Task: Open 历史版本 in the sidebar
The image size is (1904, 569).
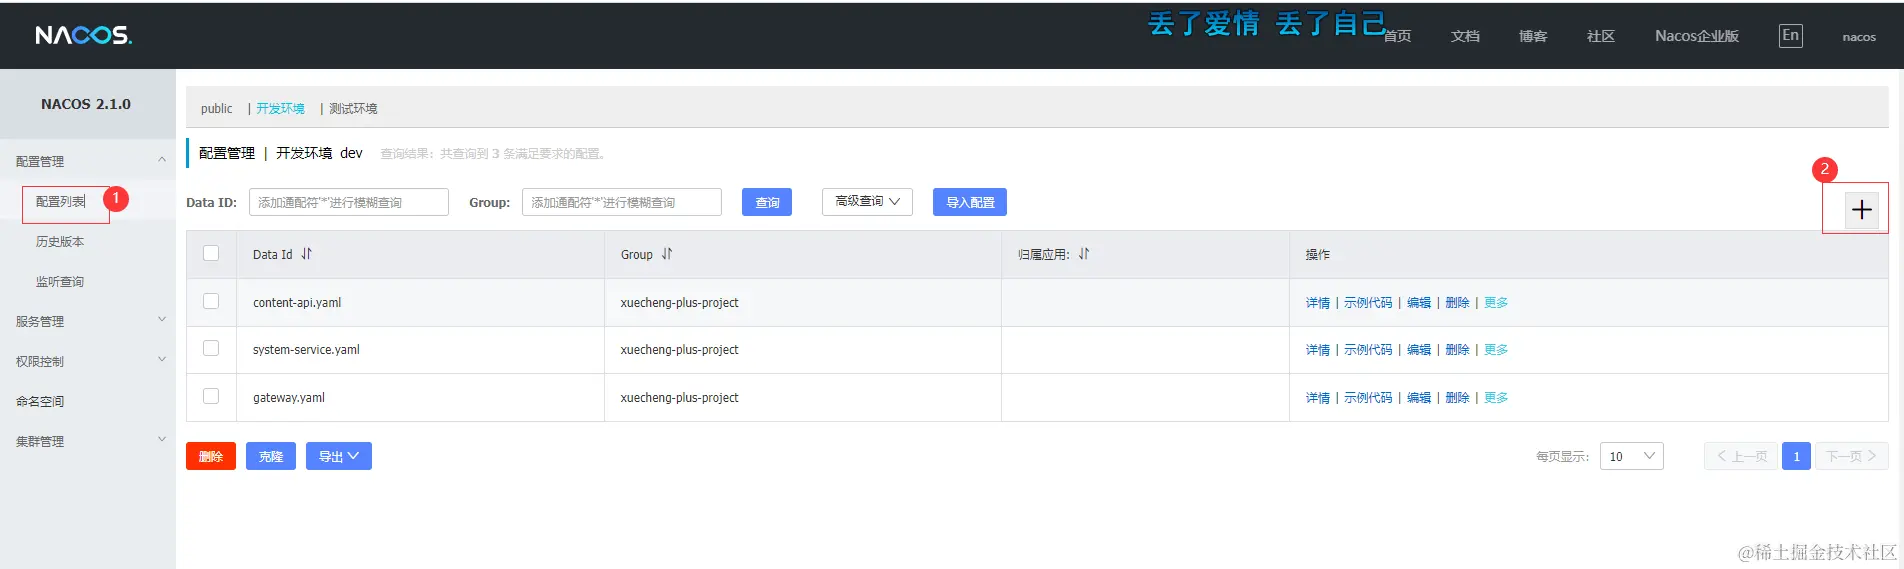Action: tap(60, 242)
